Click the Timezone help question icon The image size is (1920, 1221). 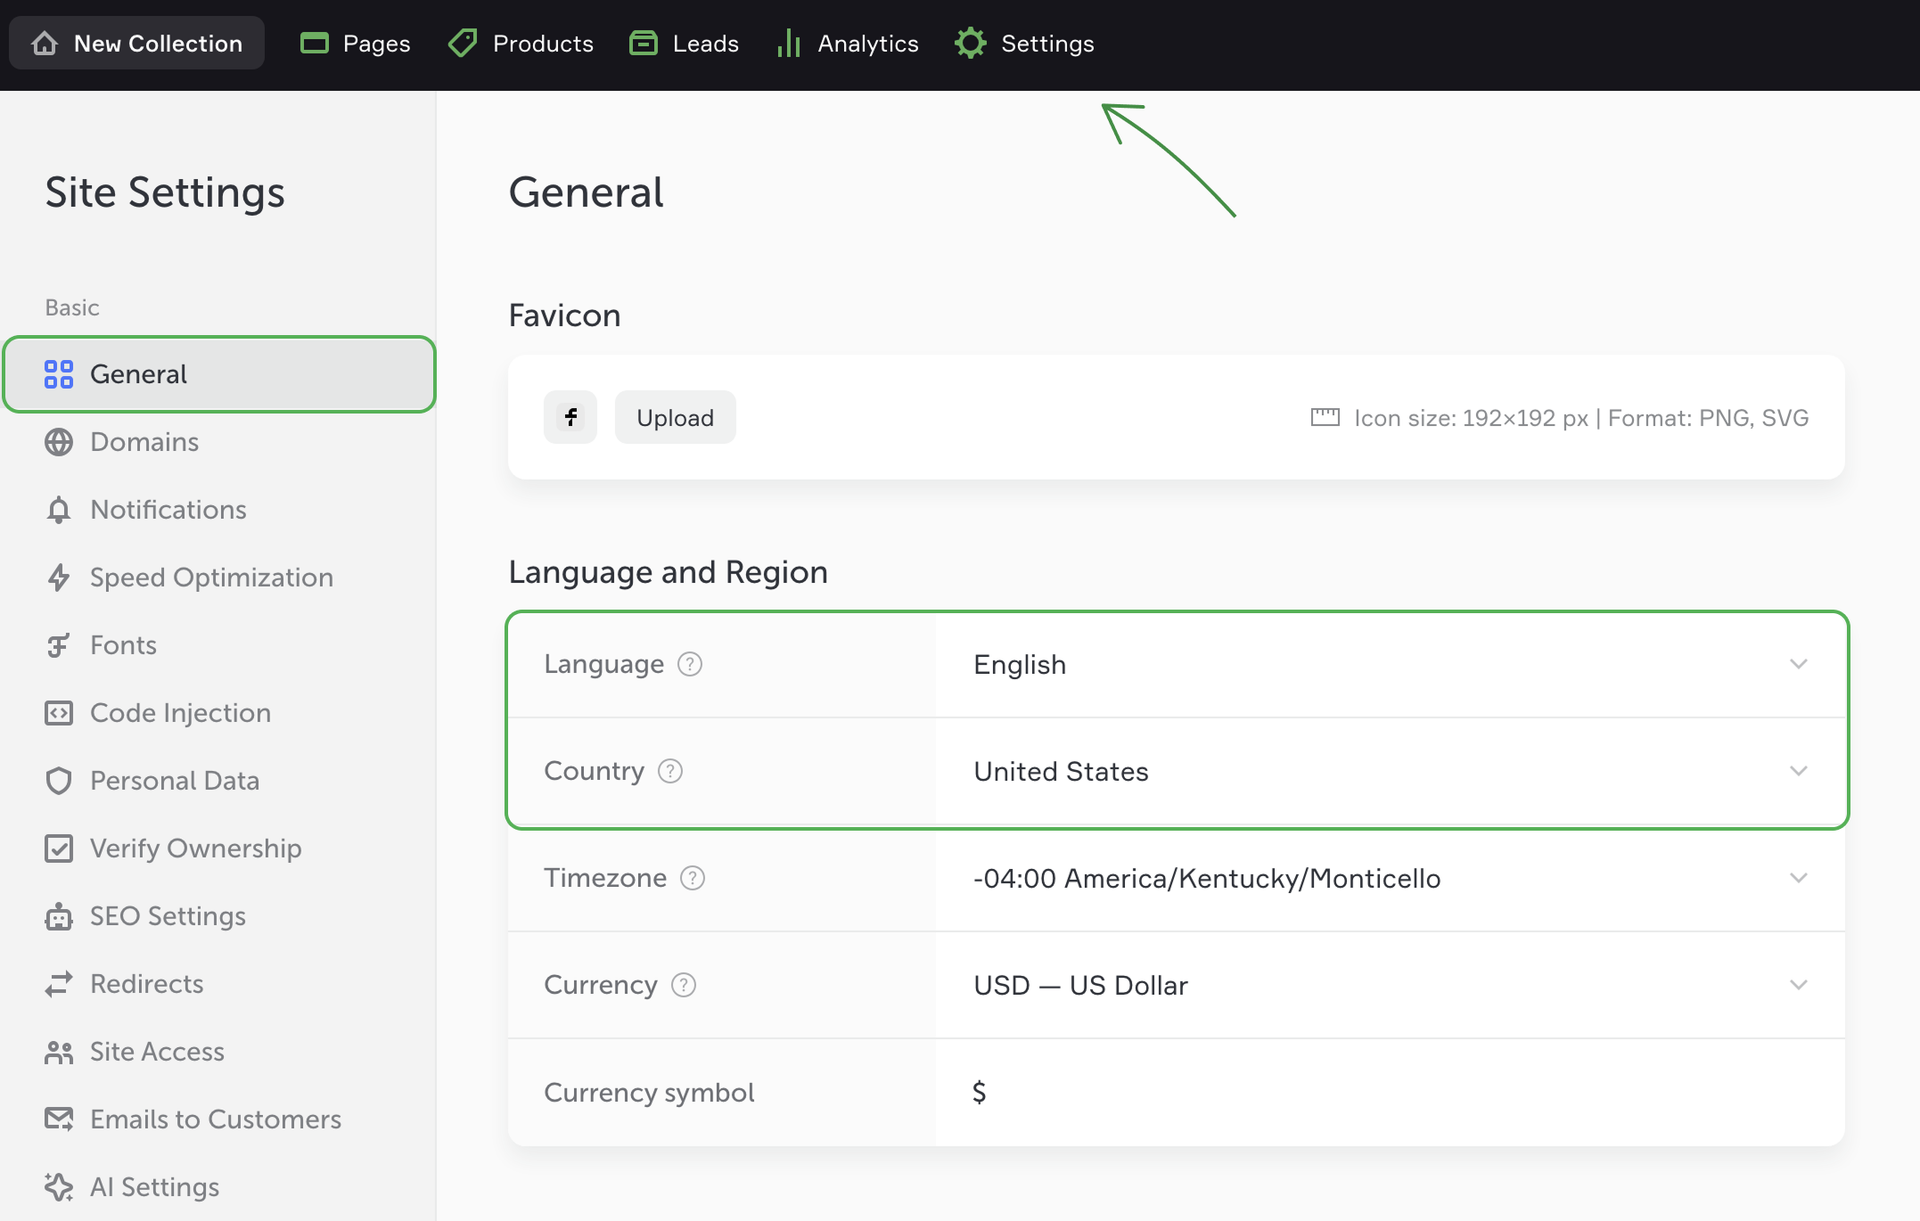pos(692,878)
